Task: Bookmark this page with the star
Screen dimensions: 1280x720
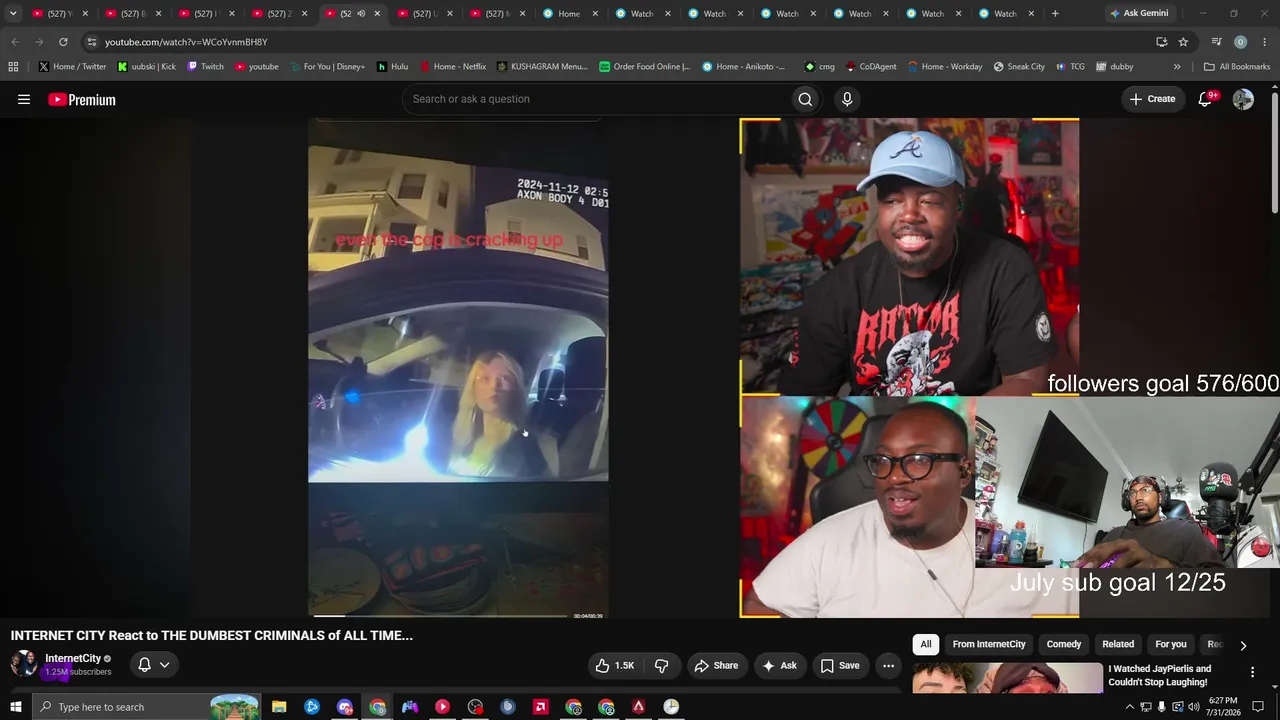Action: 1183,42
